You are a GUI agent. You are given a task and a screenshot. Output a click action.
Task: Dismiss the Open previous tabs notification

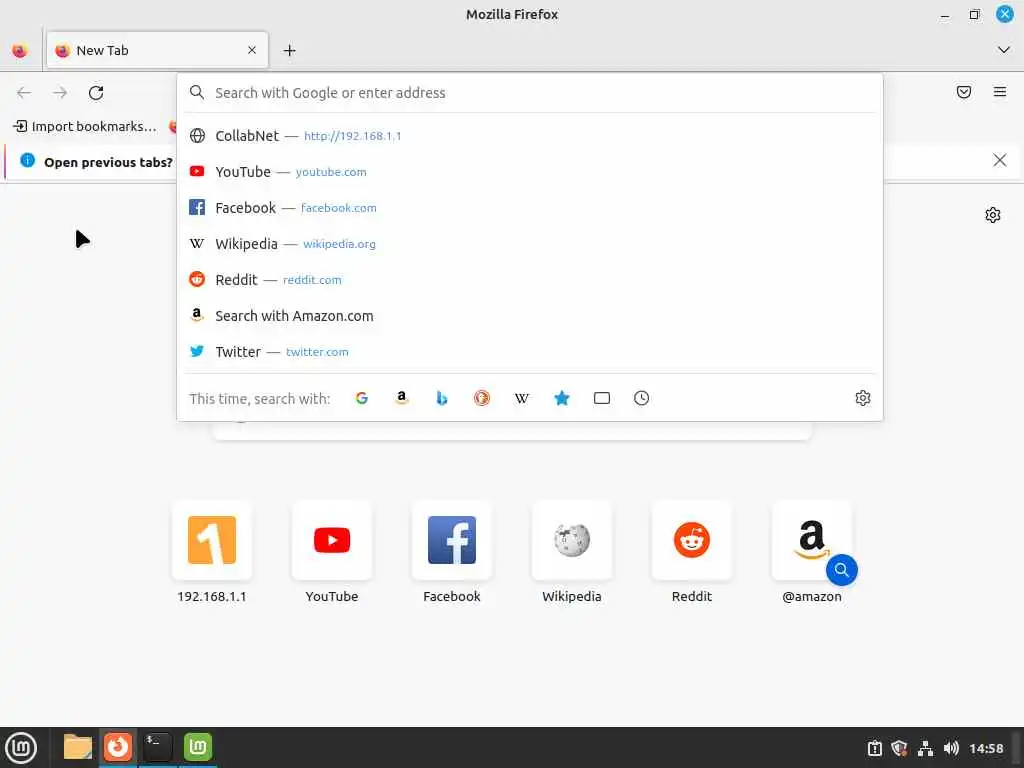[1000, 160]
